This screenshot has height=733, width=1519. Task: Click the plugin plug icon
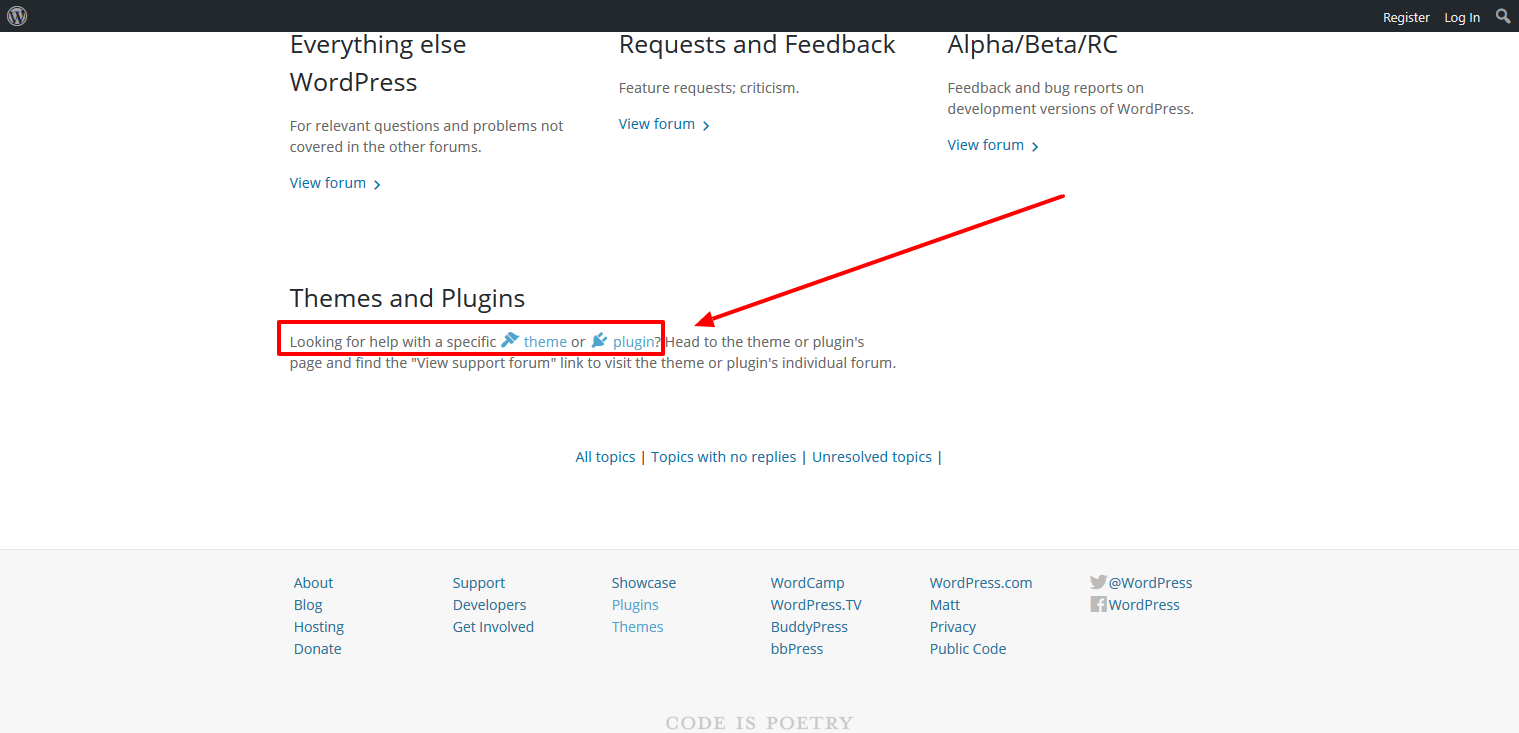tap(600, 340)
